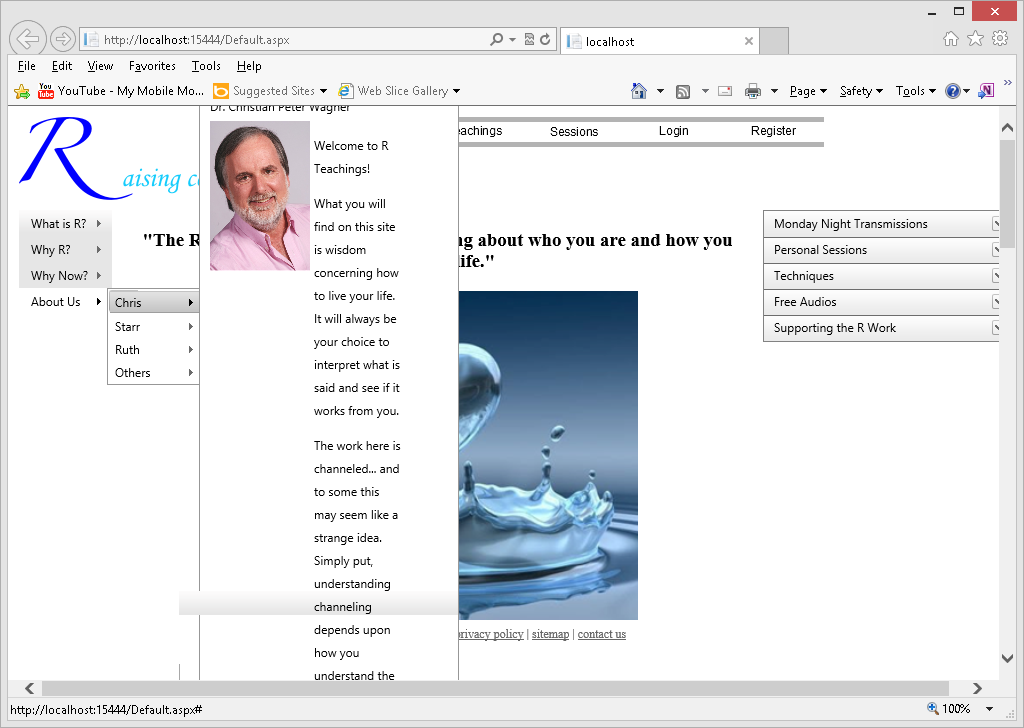Open Favorites star icon at top right
Viewport: 1024px width, 728px height.
point(975,39)
